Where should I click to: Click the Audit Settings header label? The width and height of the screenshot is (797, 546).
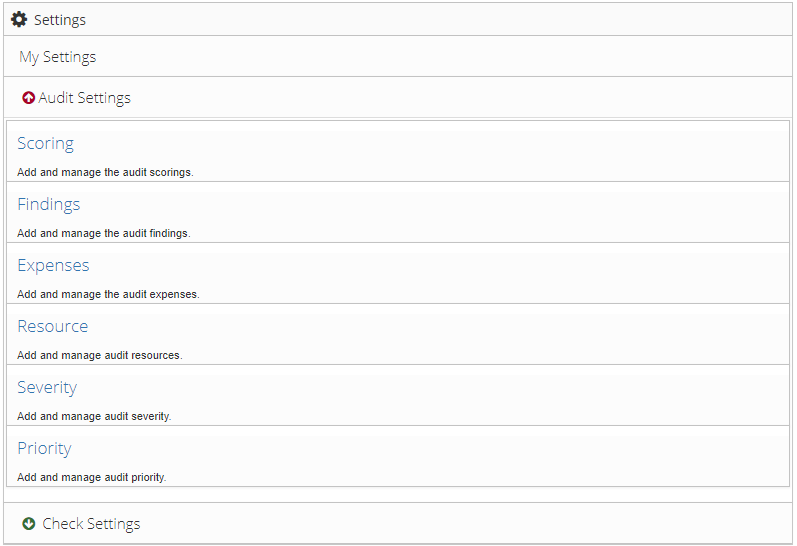84,98
